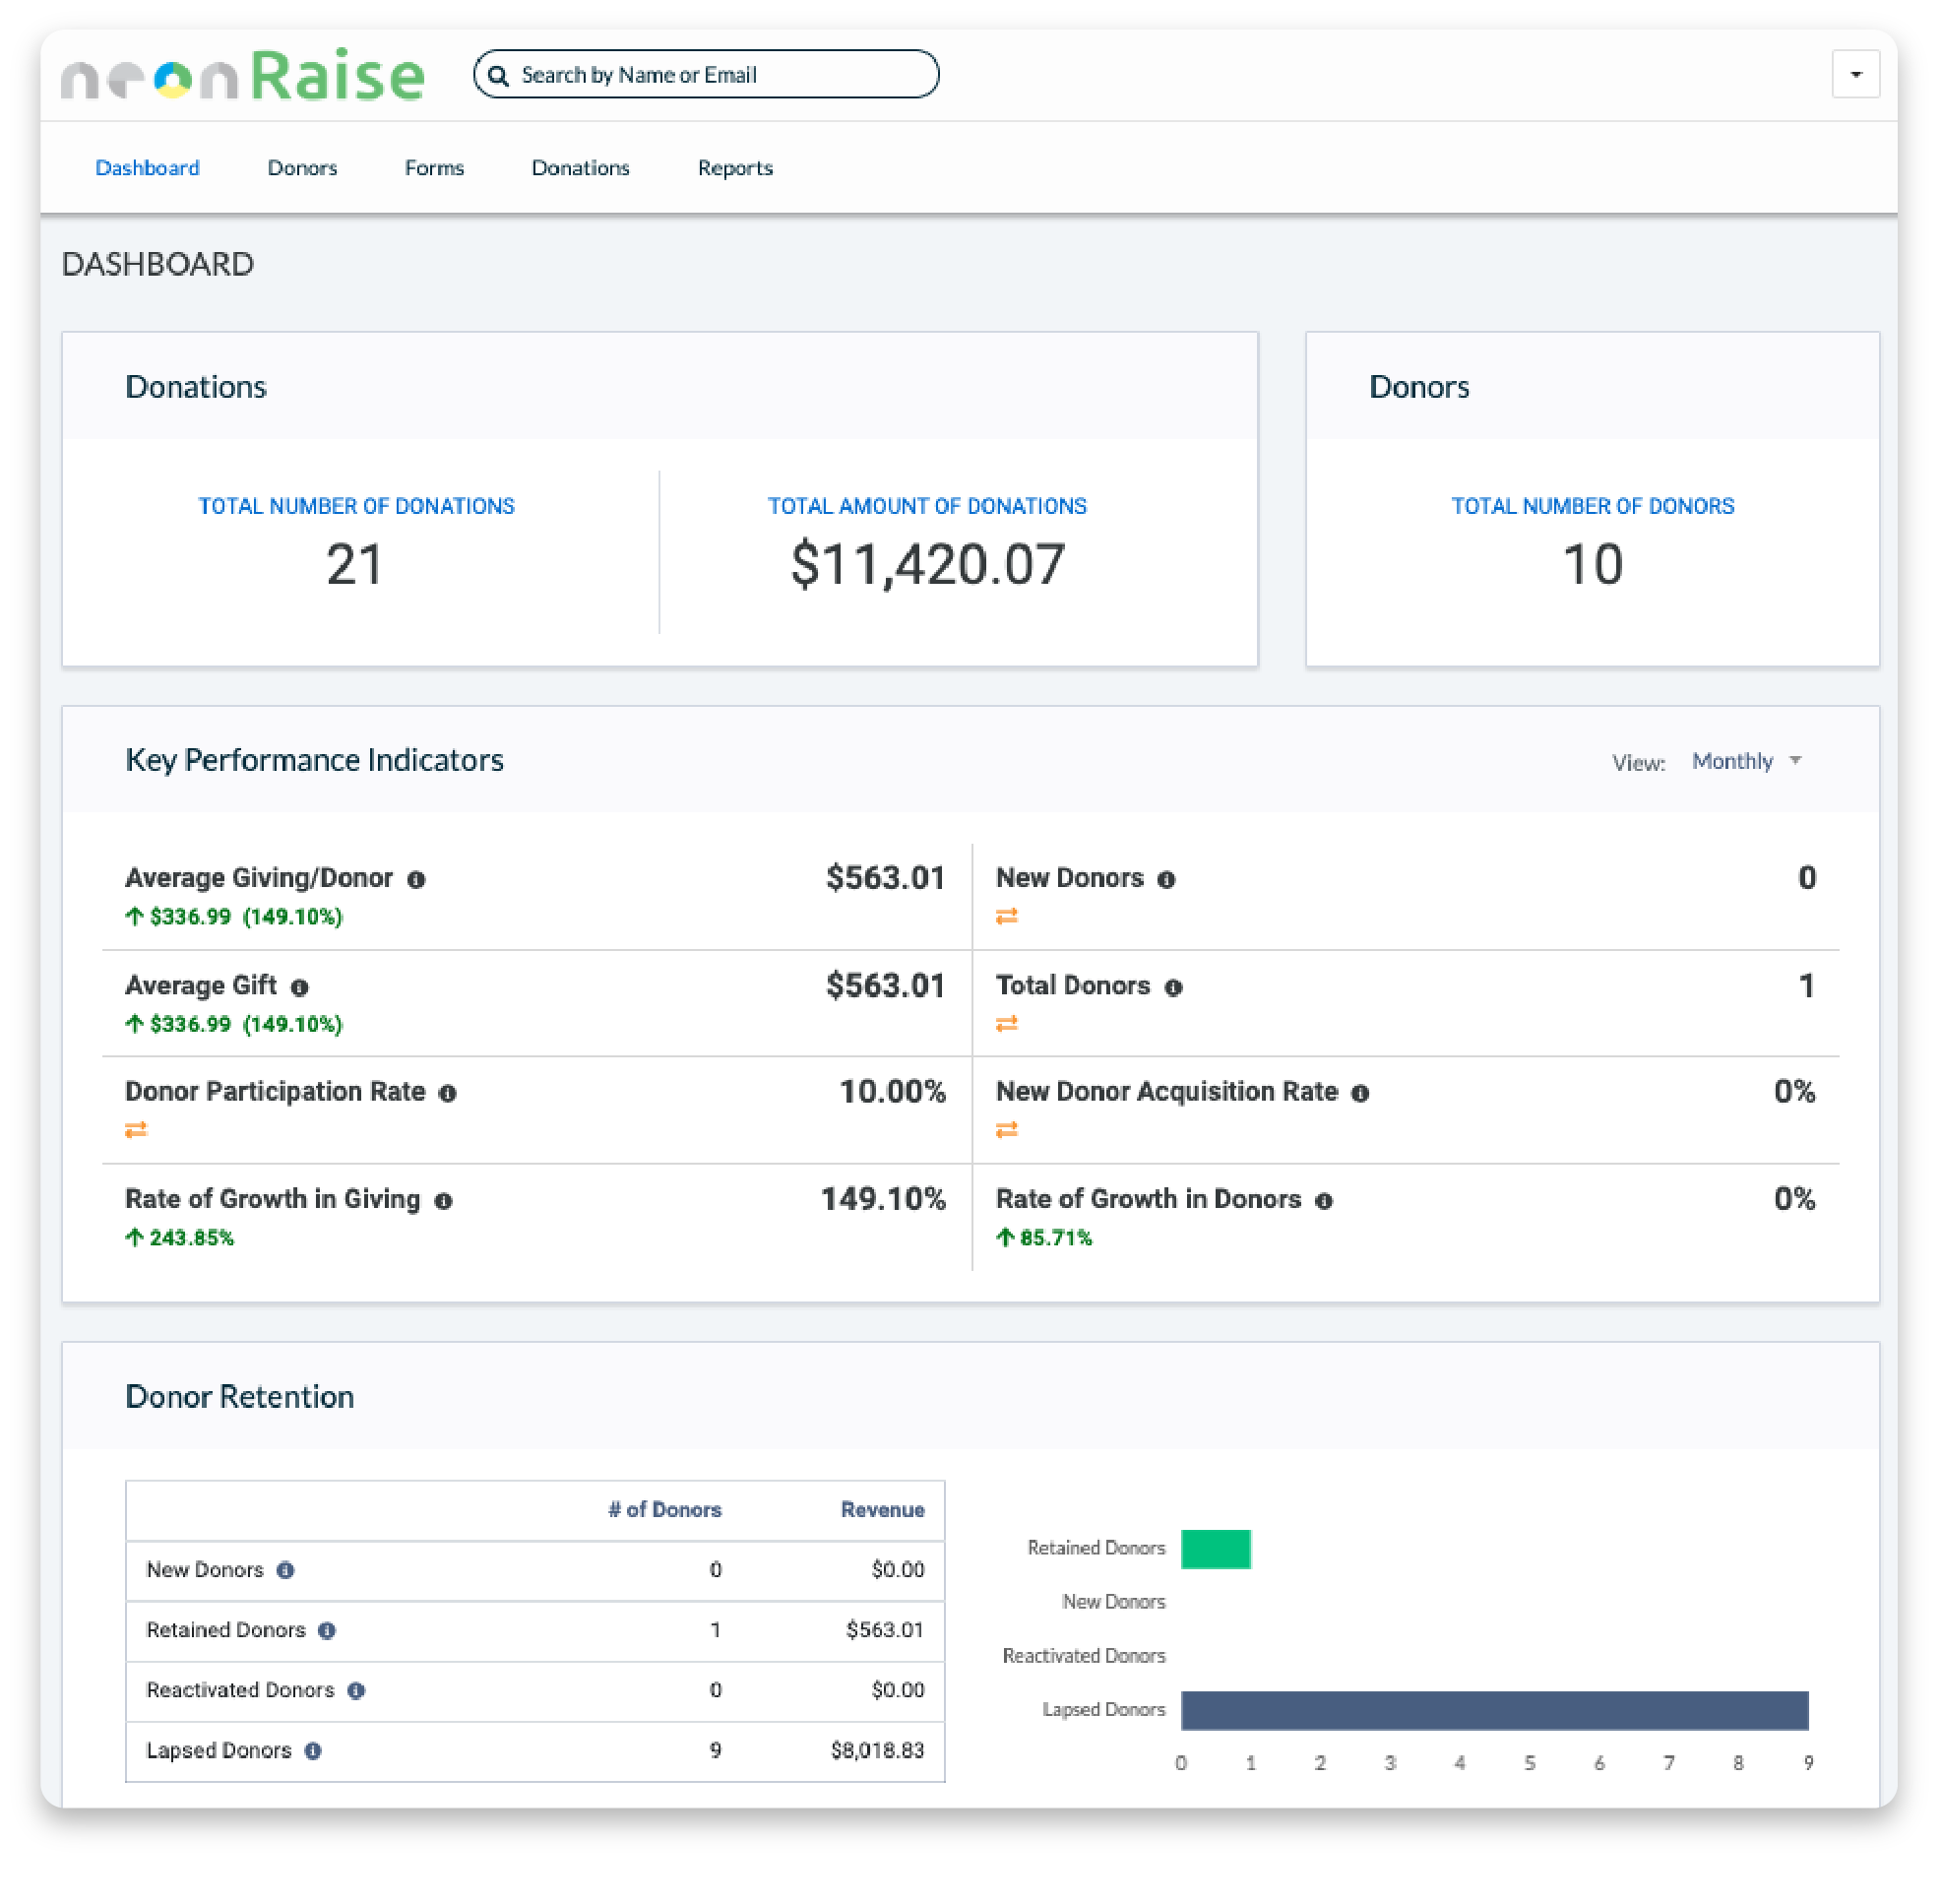Click the Total Amount of Donations label

point(926,506)
